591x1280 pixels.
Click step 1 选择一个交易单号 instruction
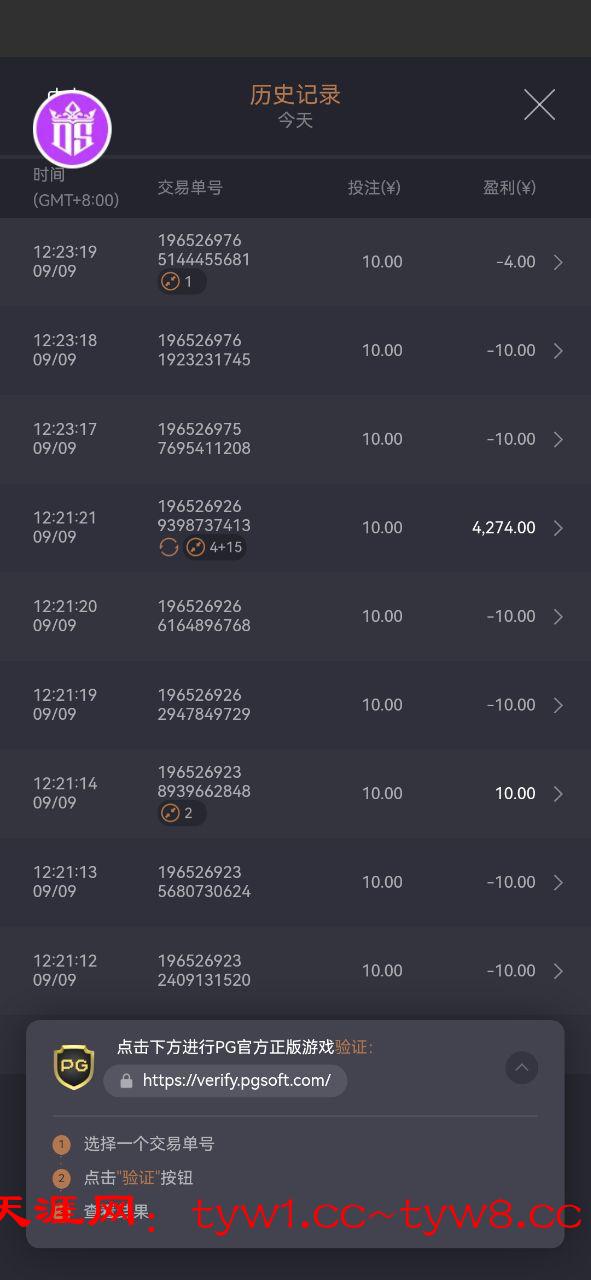click(x=149, y=1144)
